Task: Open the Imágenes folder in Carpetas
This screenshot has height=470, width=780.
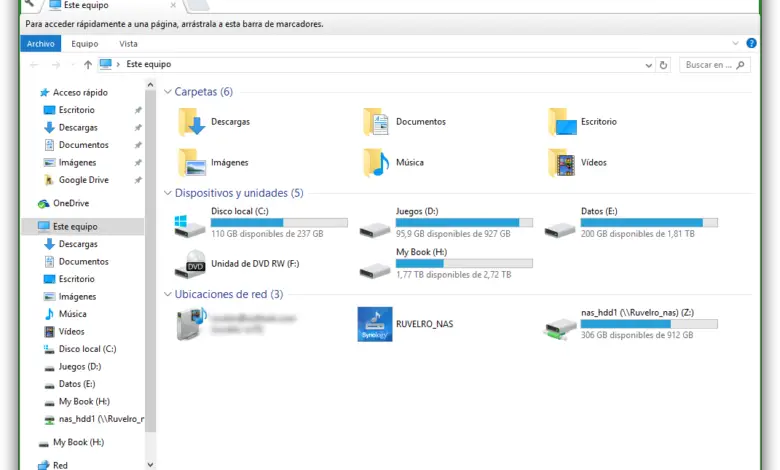Action: [192, 163]
